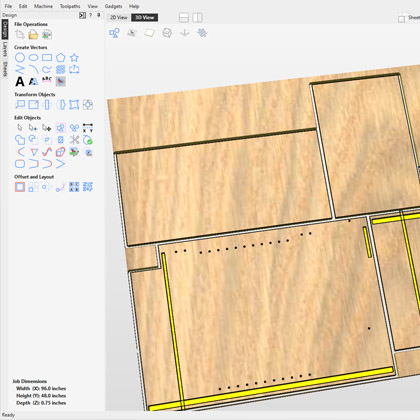Image resolution: width=420 pixels, height=420 pixels.
Task: Click the Draw Ellipse tool
Action: [33, 57]
